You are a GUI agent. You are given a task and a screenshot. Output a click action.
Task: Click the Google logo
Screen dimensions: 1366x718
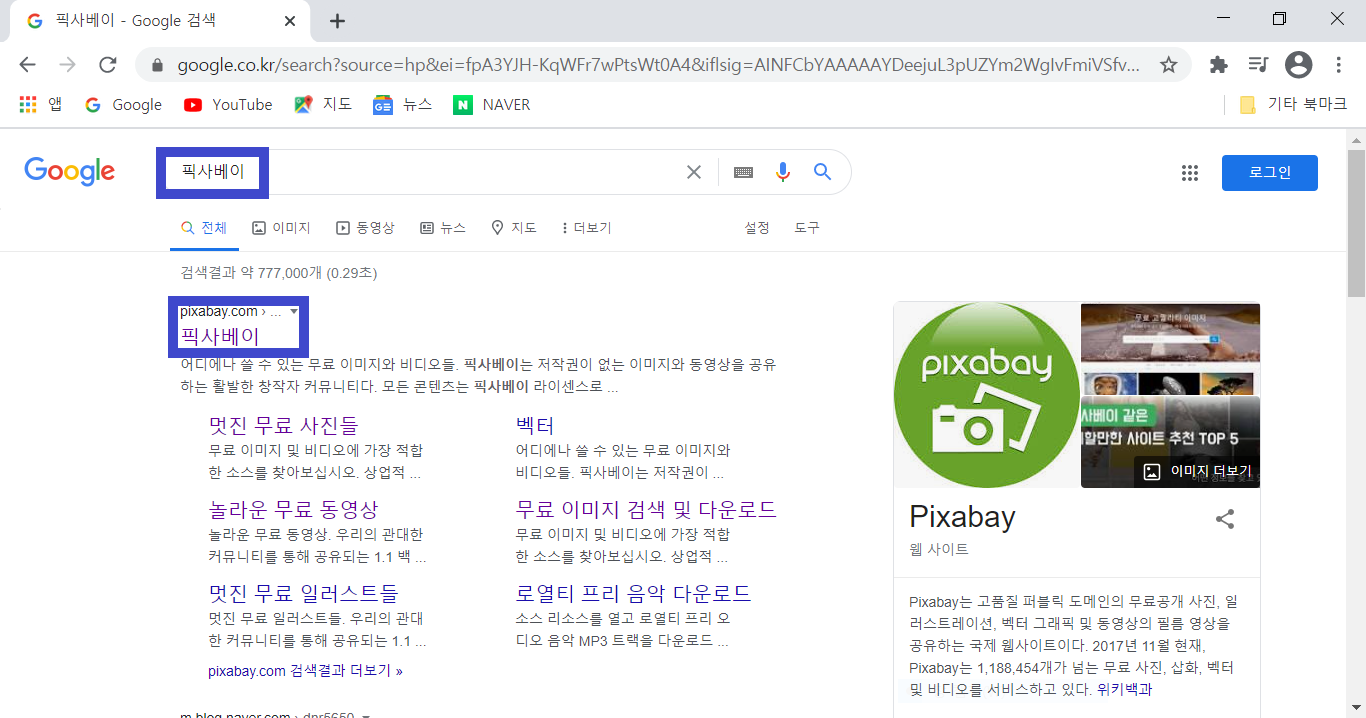pyautogui.click(x=70, y=171)
